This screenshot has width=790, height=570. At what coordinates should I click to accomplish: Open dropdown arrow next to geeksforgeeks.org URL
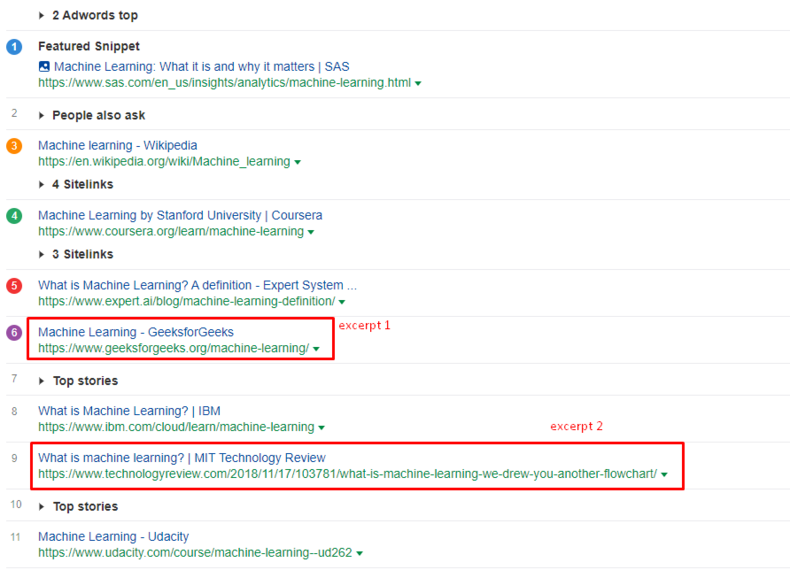[x=316, y=349]
